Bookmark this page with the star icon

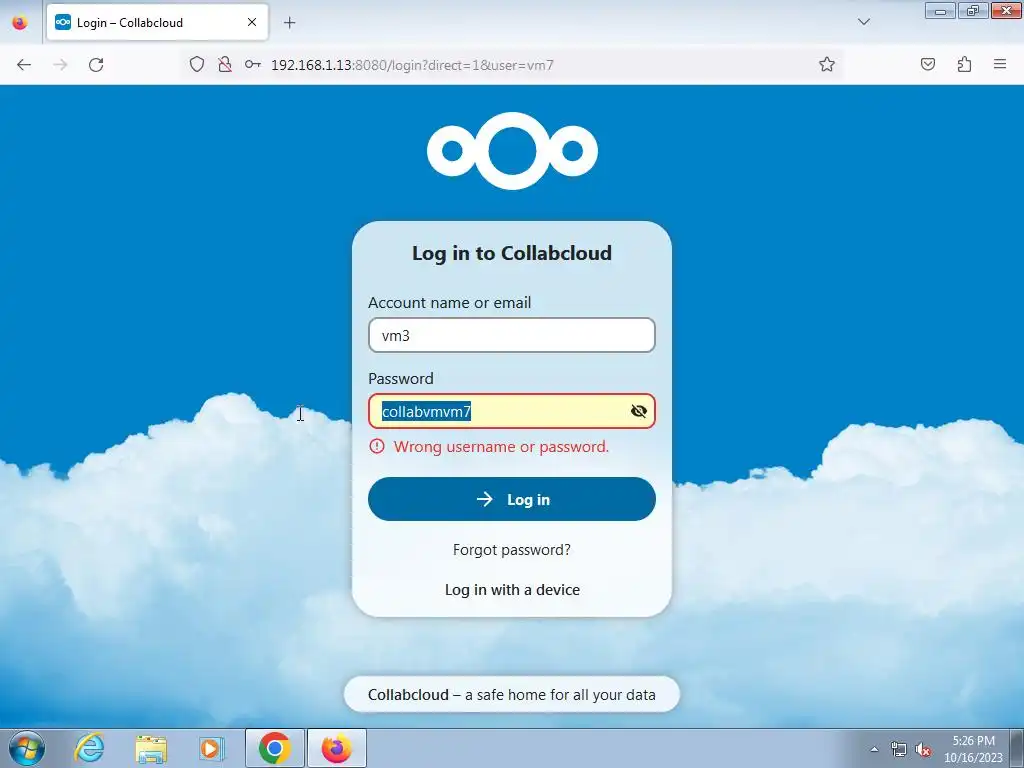tap(827, 64)
